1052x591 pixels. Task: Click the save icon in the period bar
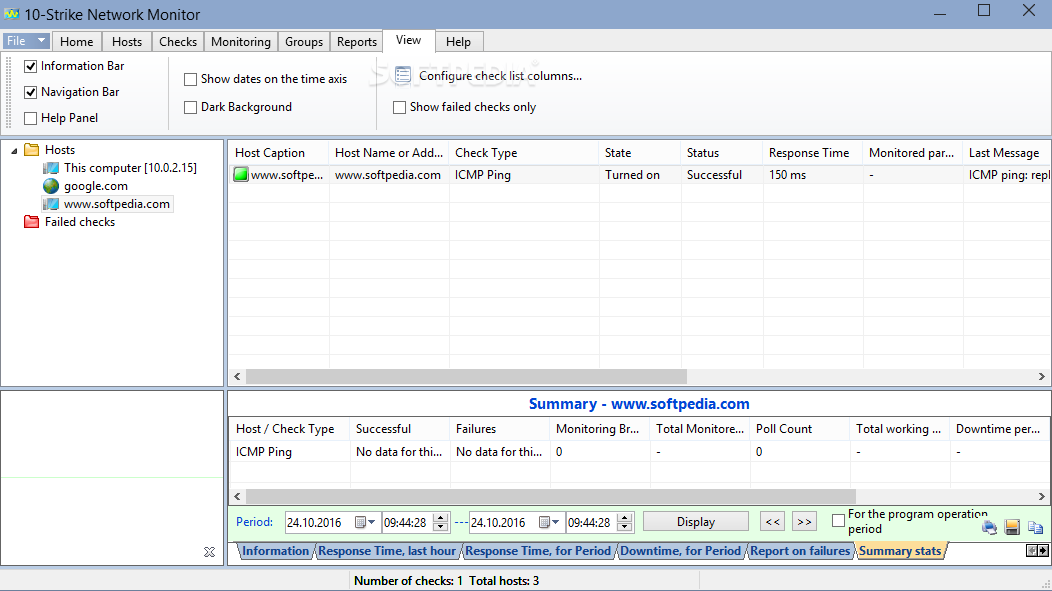1012,528
